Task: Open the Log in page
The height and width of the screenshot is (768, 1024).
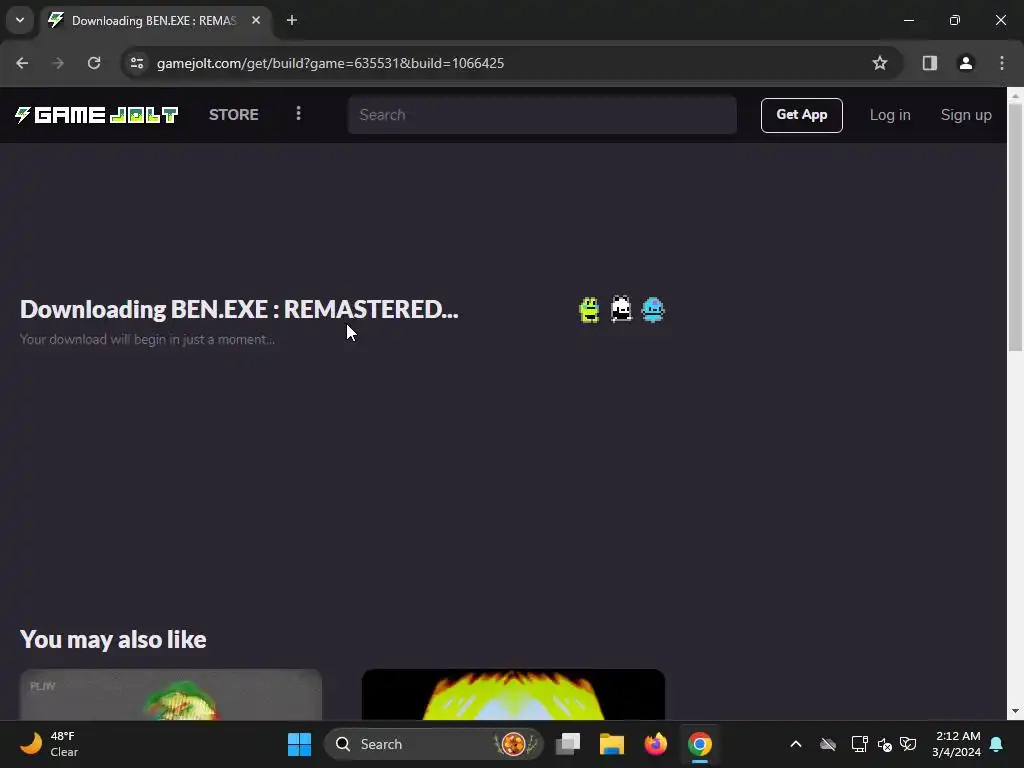Action: tap(889, 115)
